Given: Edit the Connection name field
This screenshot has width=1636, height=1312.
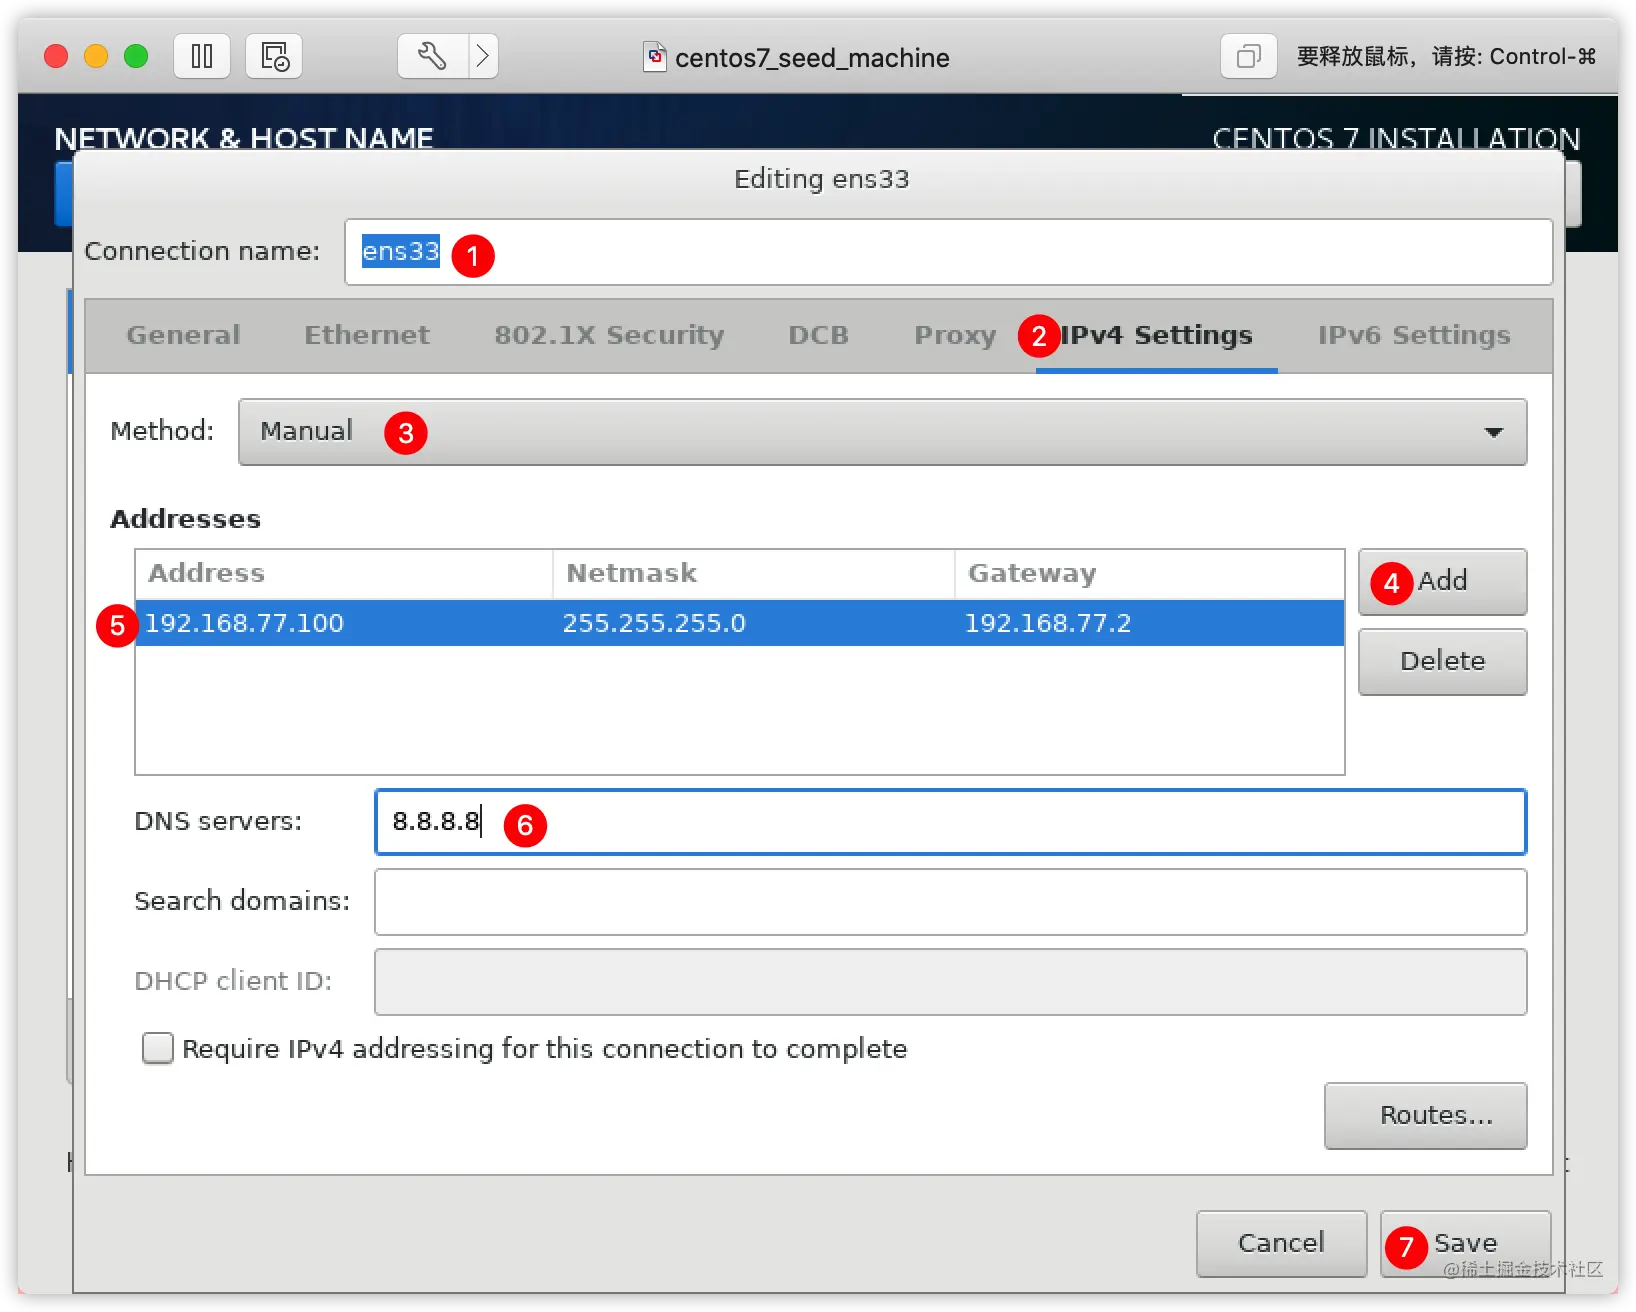Looking at the screenshot, I should (x=948, y=252).
